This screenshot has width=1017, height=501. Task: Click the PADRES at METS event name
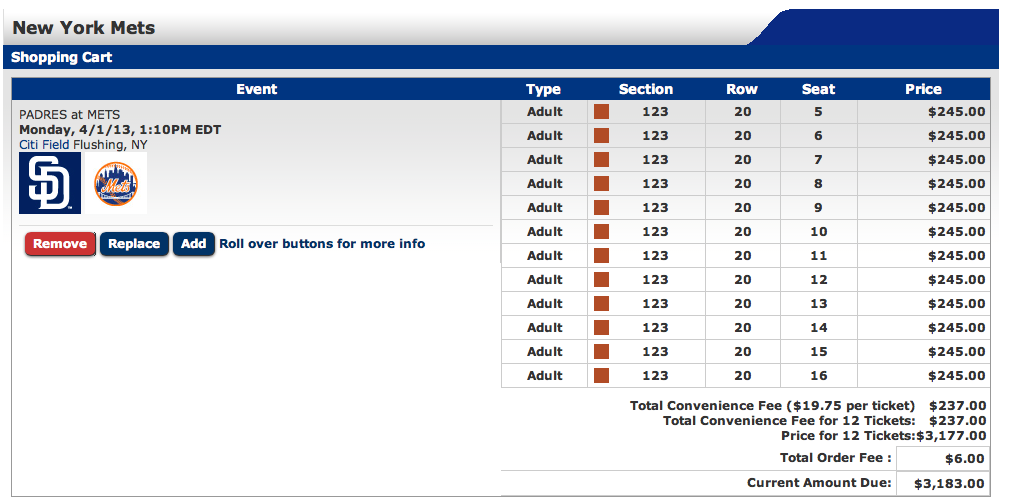69,116
